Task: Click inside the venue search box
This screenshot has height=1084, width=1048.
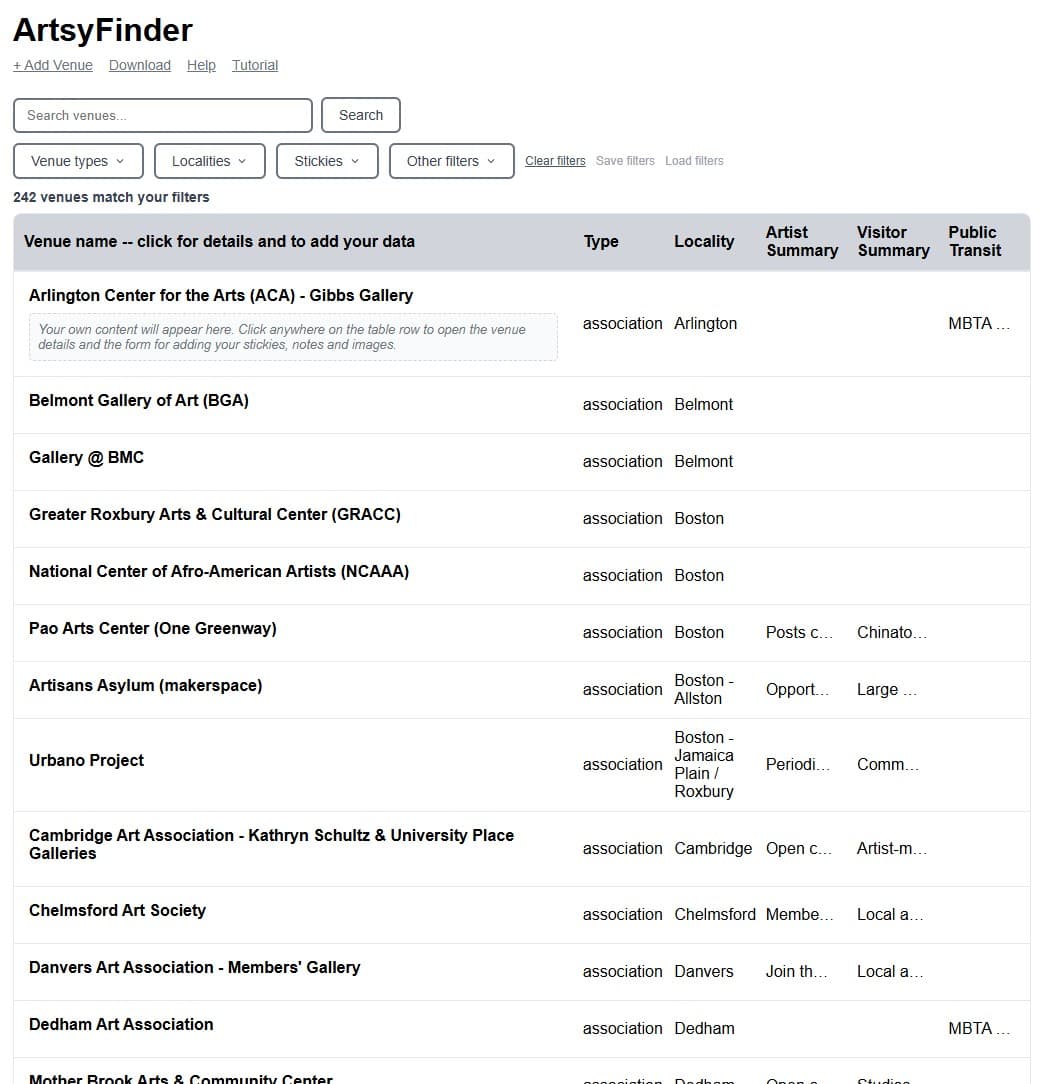Action: (162, 114)
